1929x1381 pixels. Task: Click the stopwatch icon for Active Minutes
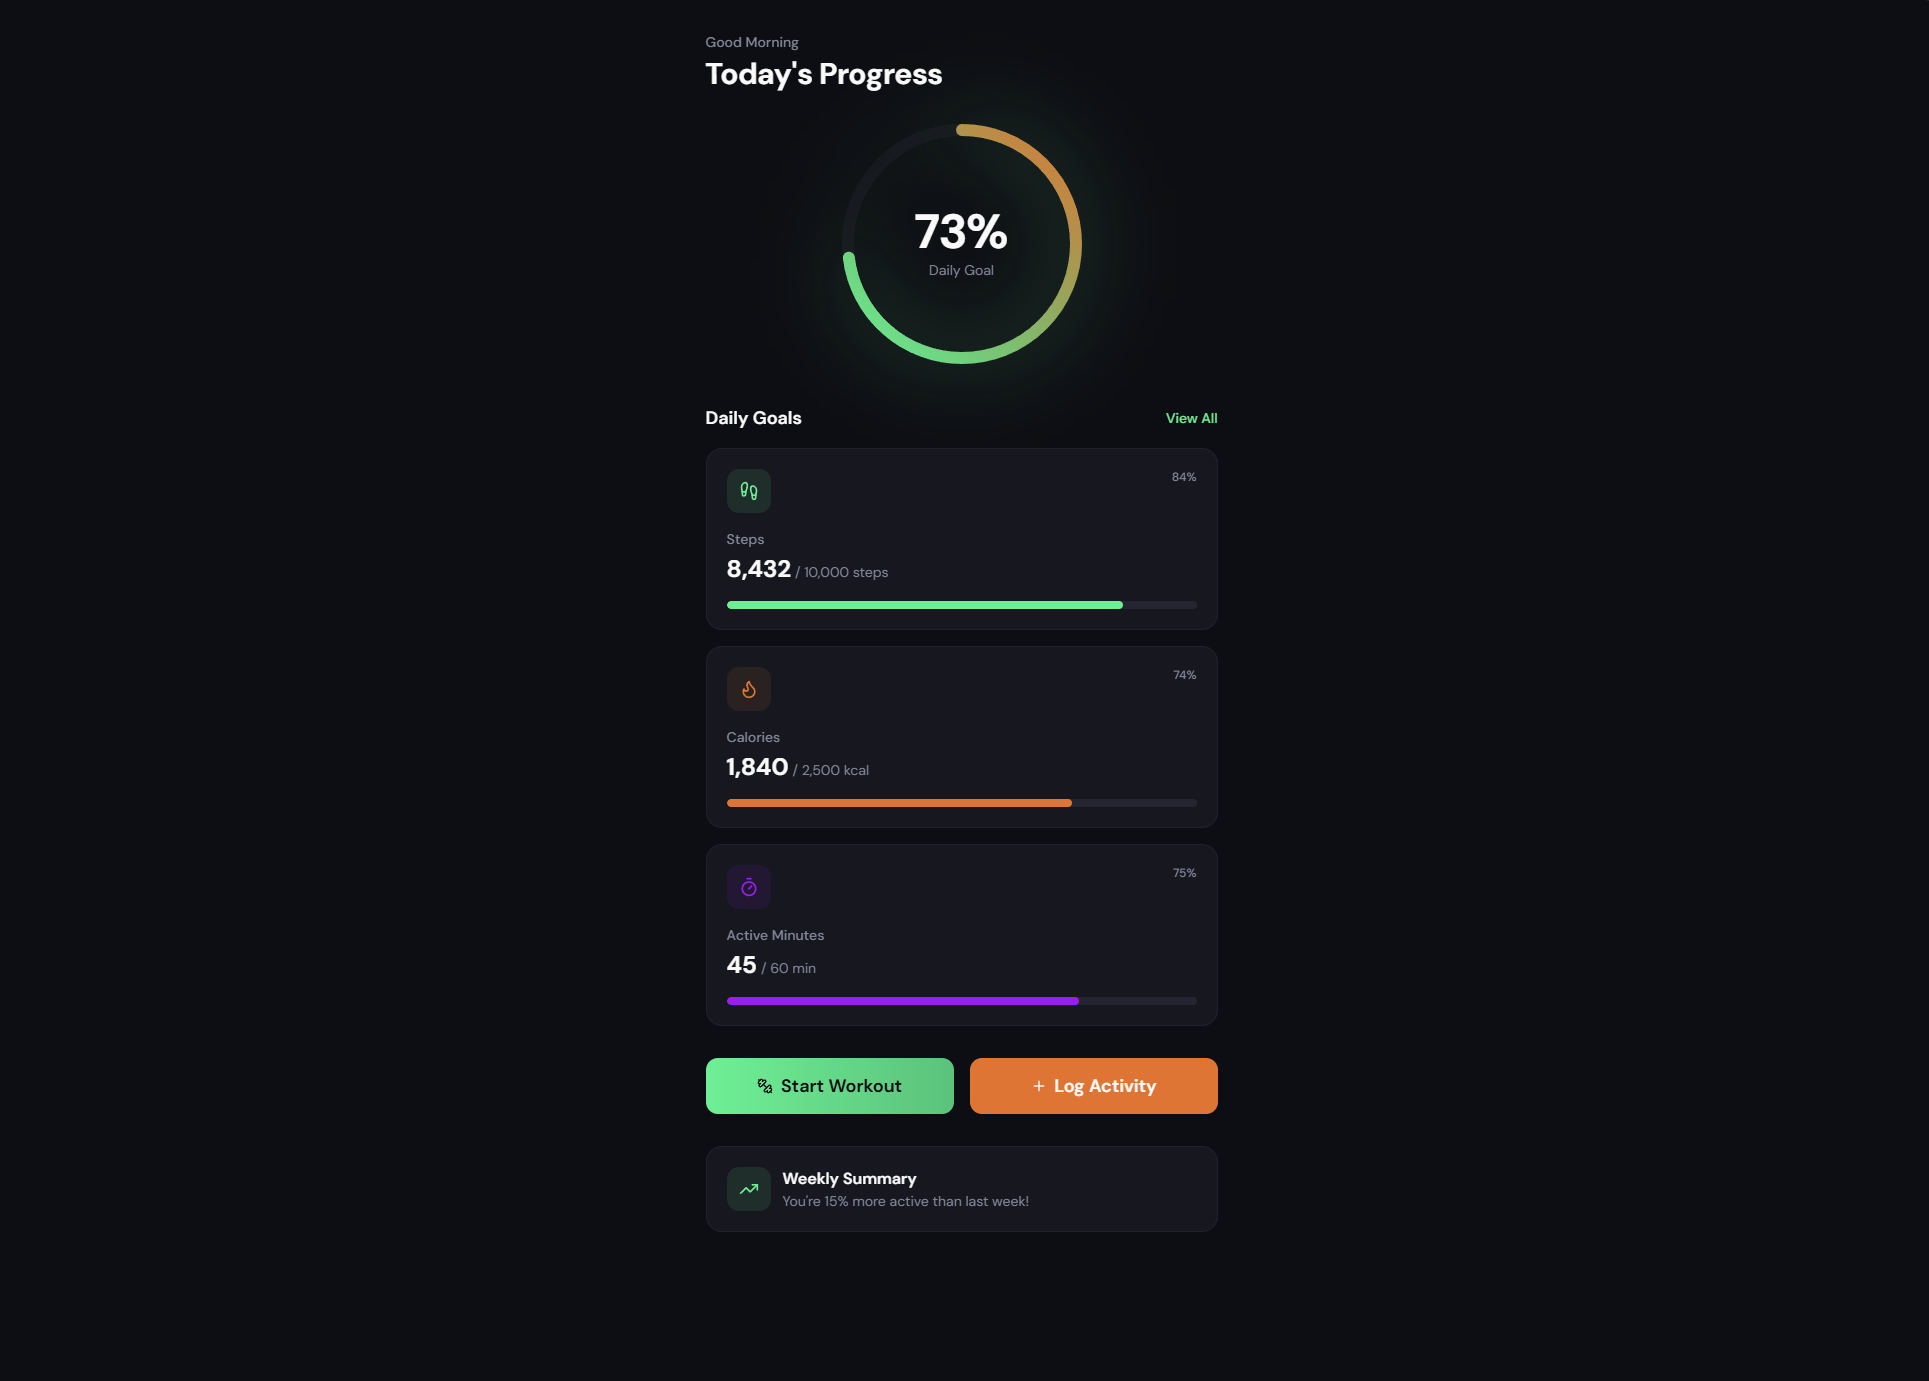click(748, 887)
